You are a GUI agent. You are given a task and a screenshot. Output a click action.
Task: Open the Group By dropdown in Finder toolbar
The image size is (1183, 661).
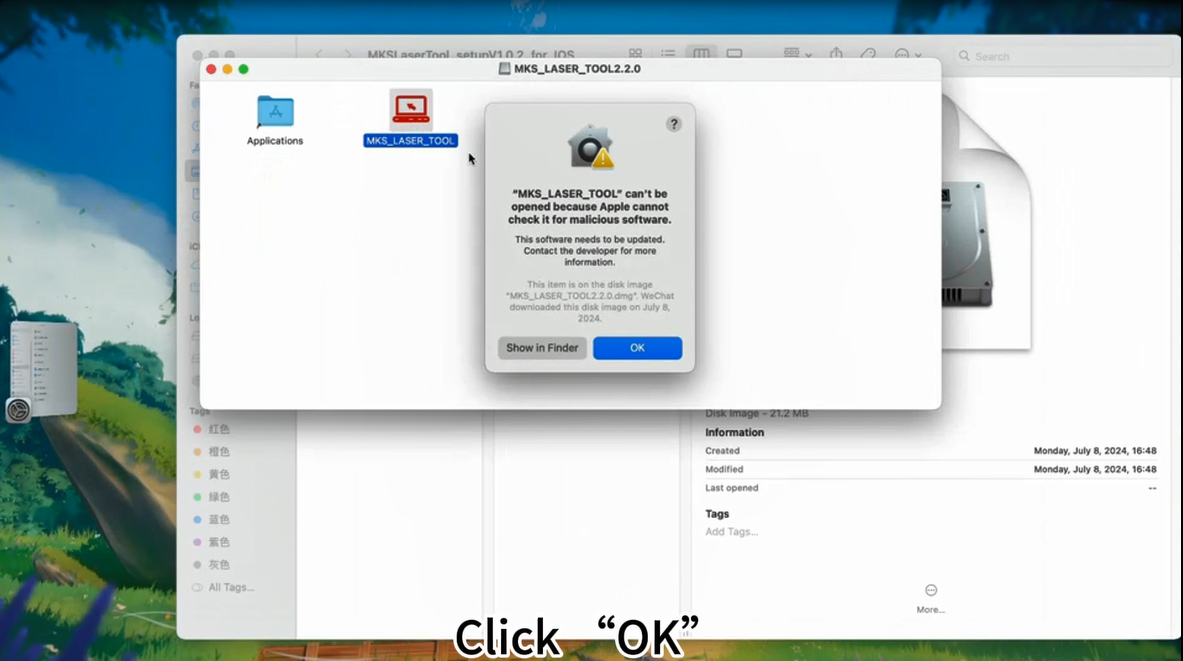click(x=797, y=54)
